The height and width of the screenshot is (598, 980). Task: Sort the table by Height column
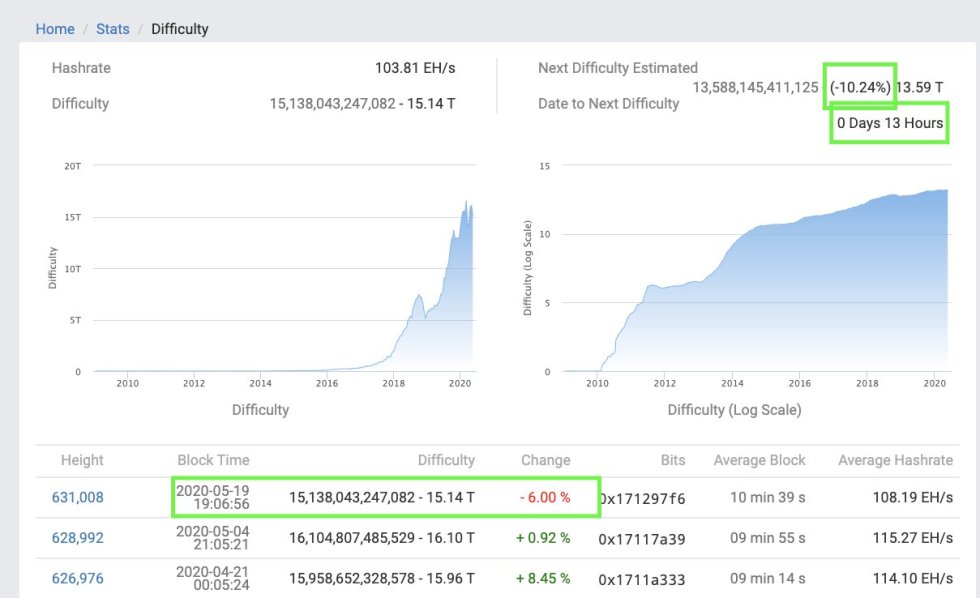pyautogui.click(x=81, y=460)
